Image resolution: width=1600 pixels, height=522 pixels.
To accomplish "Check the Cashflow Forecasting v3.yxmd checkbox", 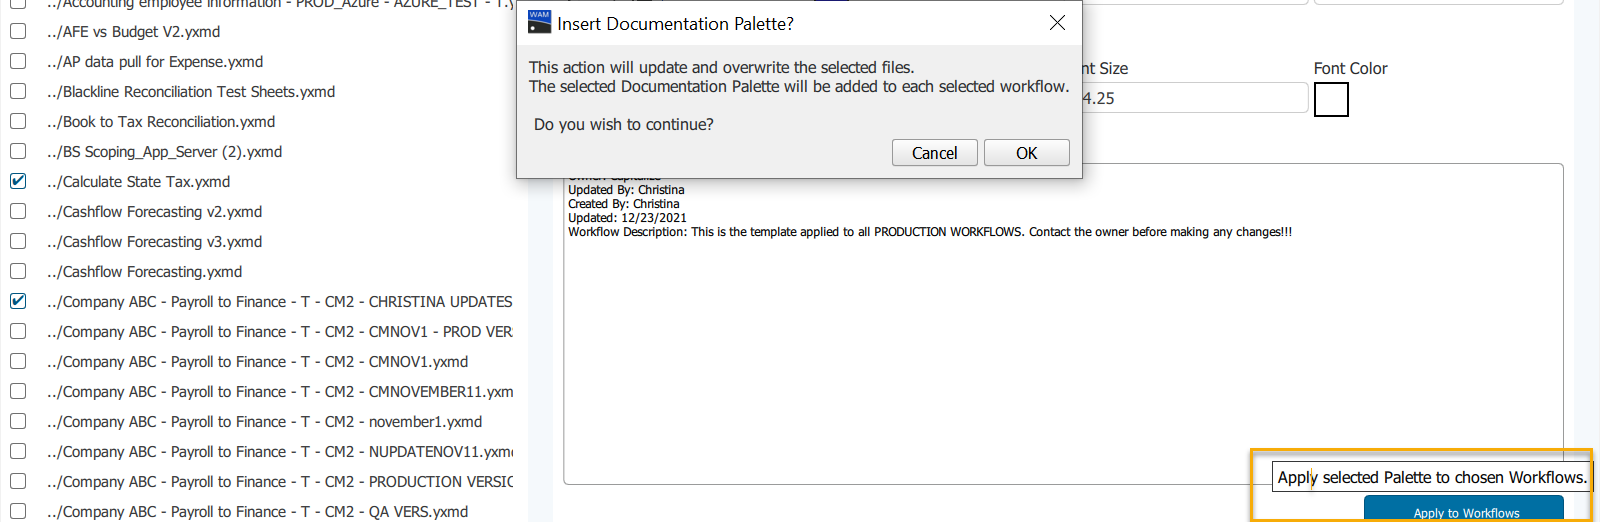I will point(18,241).
